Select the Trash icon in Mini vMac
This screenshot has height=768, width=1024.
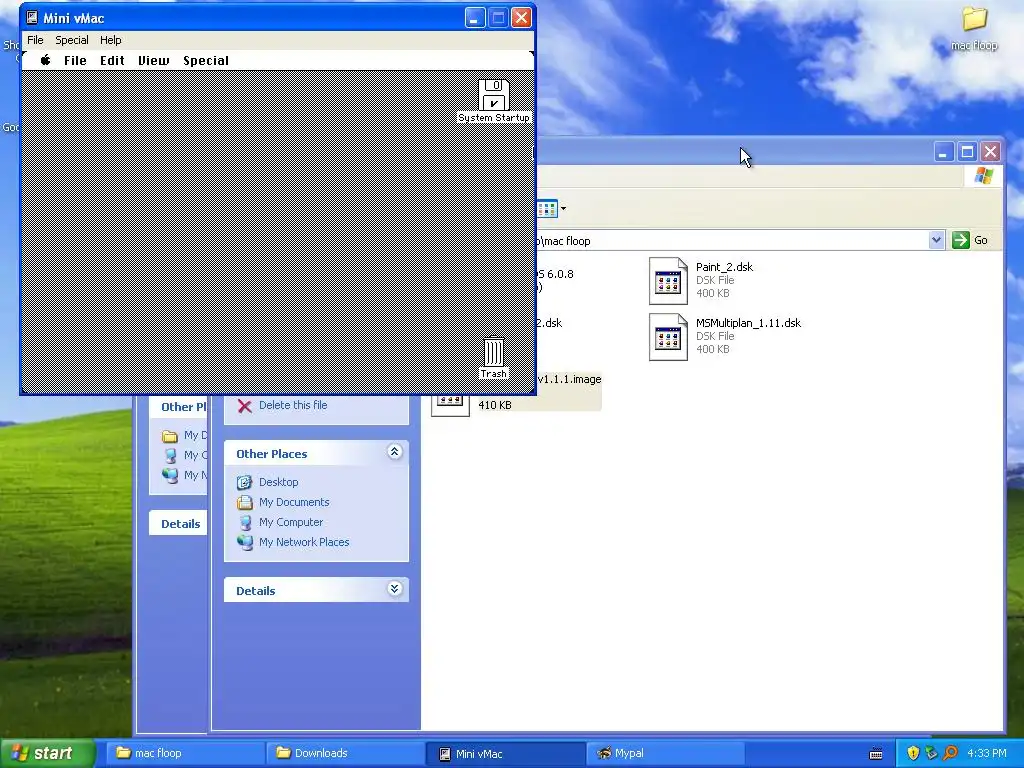pyautogui.click(x=494, y=352)
